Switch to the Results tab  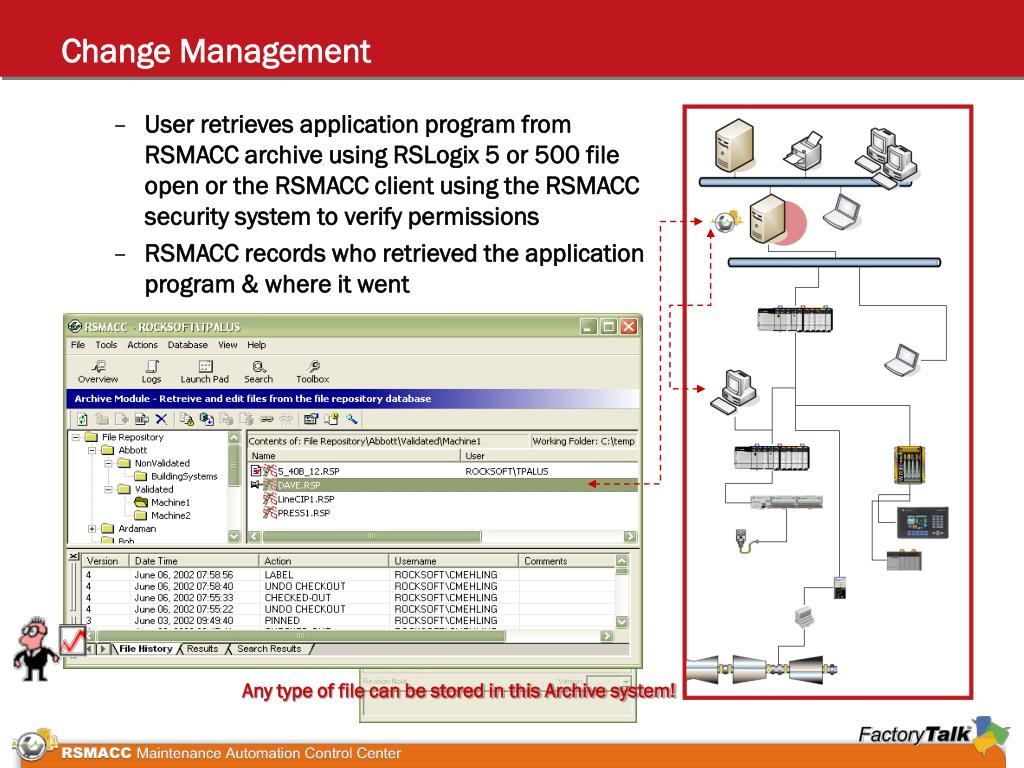(x=202, y=648)
